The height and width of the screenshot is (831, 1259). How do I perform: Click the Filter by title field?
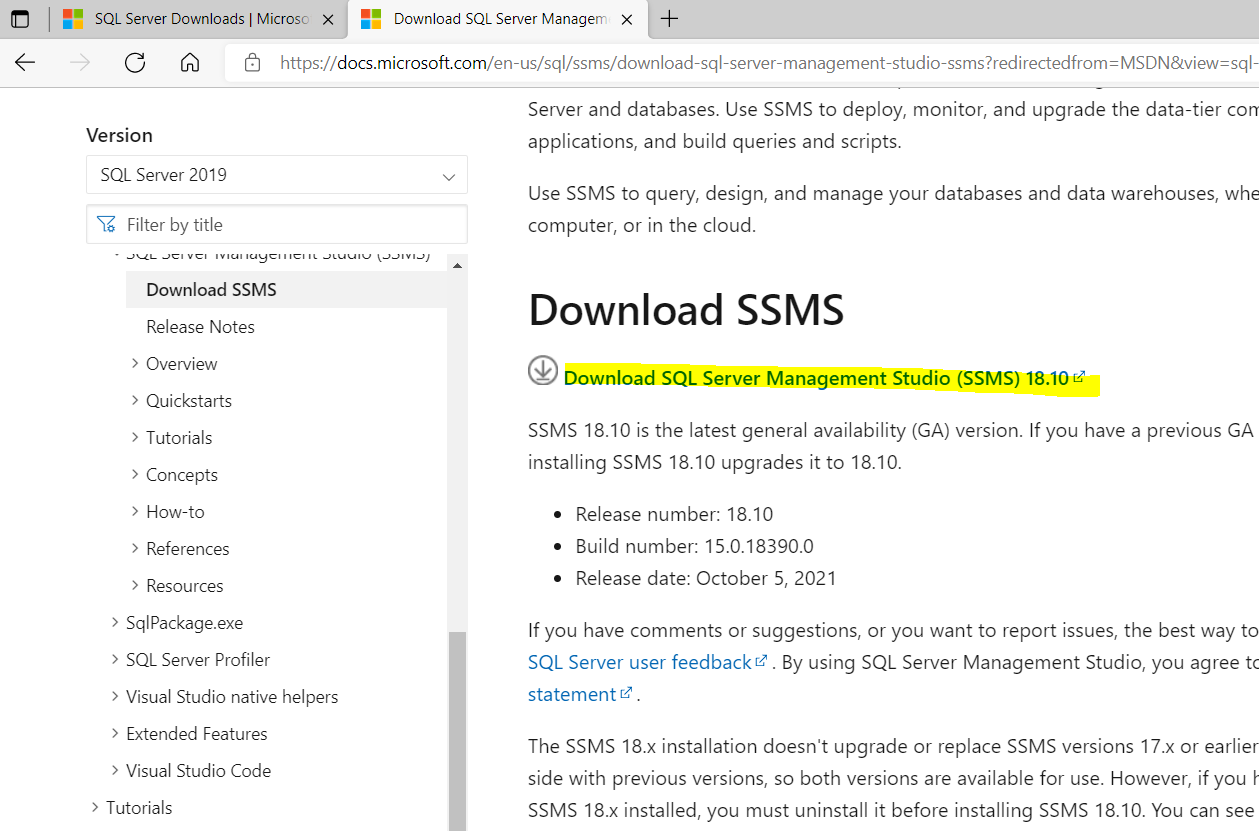click(x=277, y=224)
